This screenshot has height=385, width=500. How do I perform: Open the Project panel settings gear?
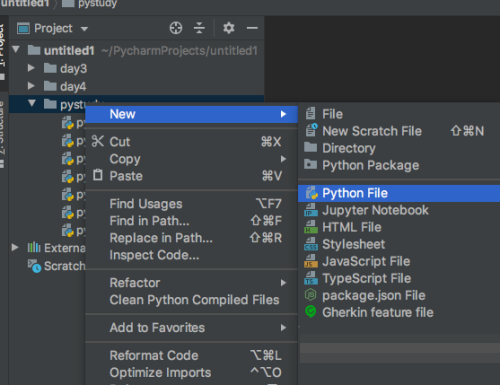[x=229, y=28]
